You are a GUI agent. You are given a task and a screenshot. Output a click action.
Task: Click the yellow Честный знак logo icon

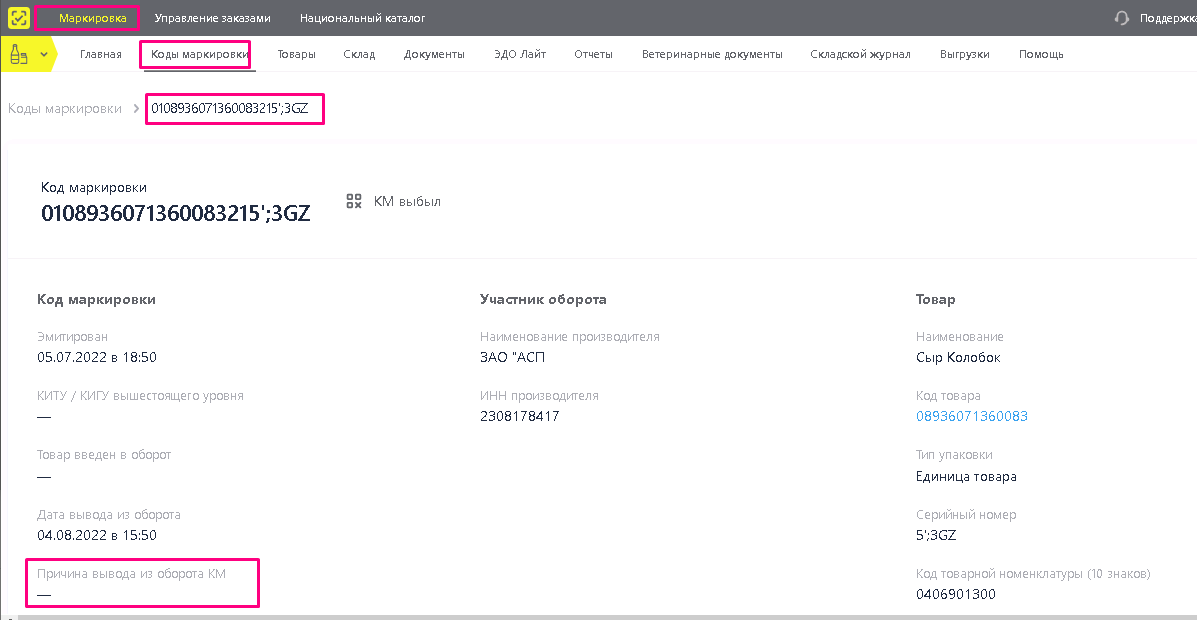(19, 18)
